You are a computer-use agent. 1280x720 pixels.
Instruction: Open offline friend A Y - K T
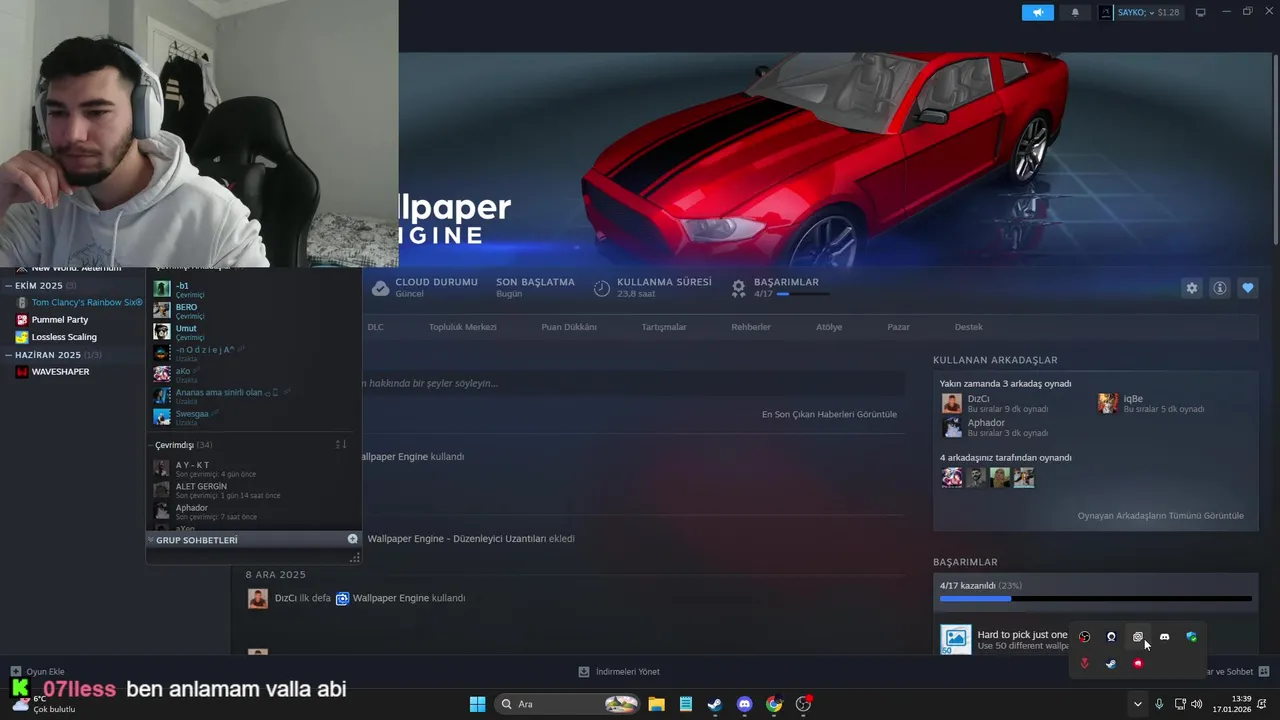click(254, 468)
